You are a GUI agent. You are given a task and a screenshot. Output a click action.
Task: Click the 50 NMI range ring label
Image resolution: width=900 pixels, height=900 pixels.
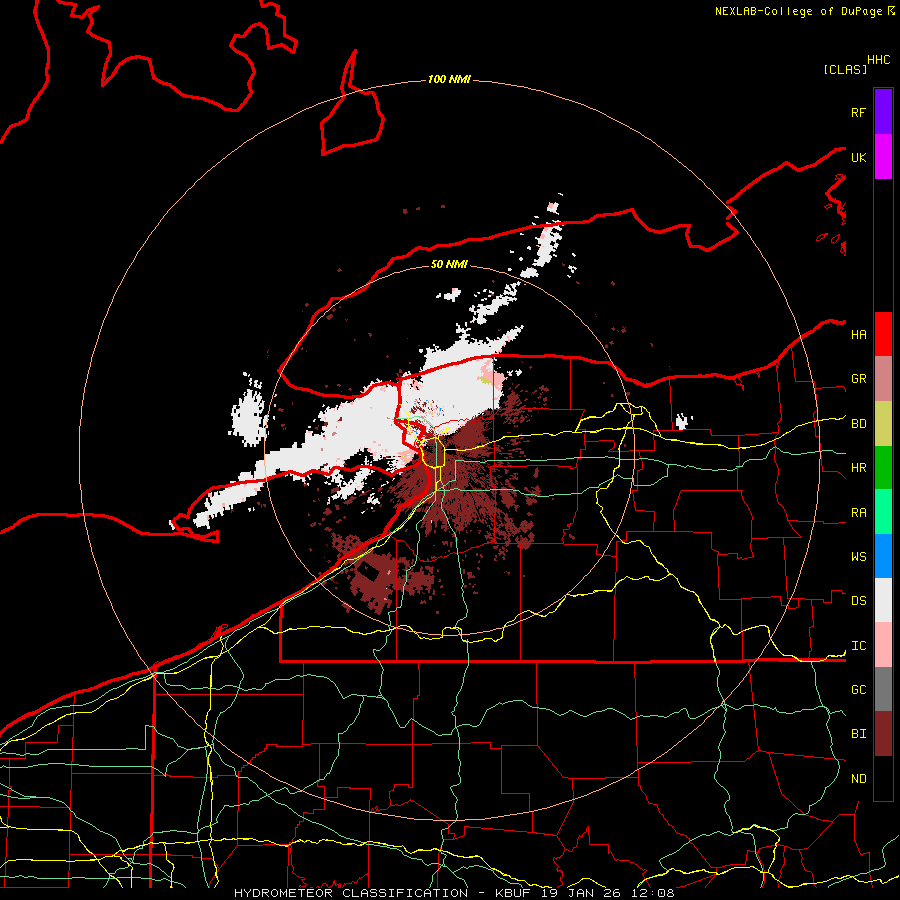click(449, 264)
